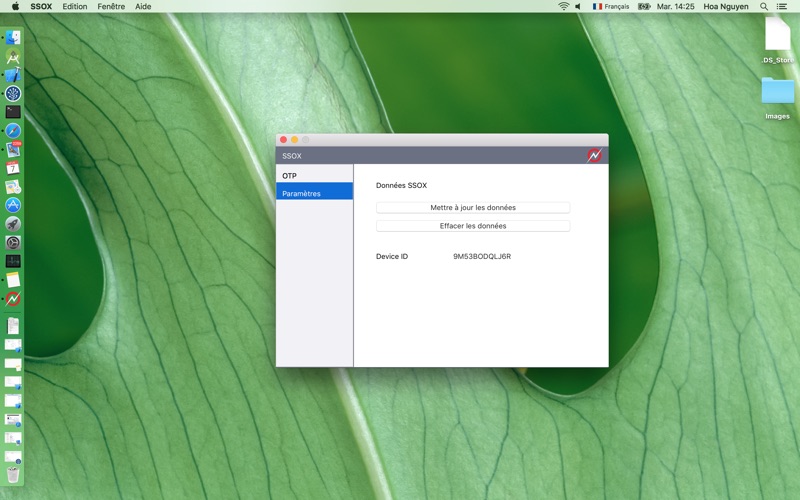The image size is (800, 500).
Task: Open the Fenêtre menu
Action: [x=111, y=6]
